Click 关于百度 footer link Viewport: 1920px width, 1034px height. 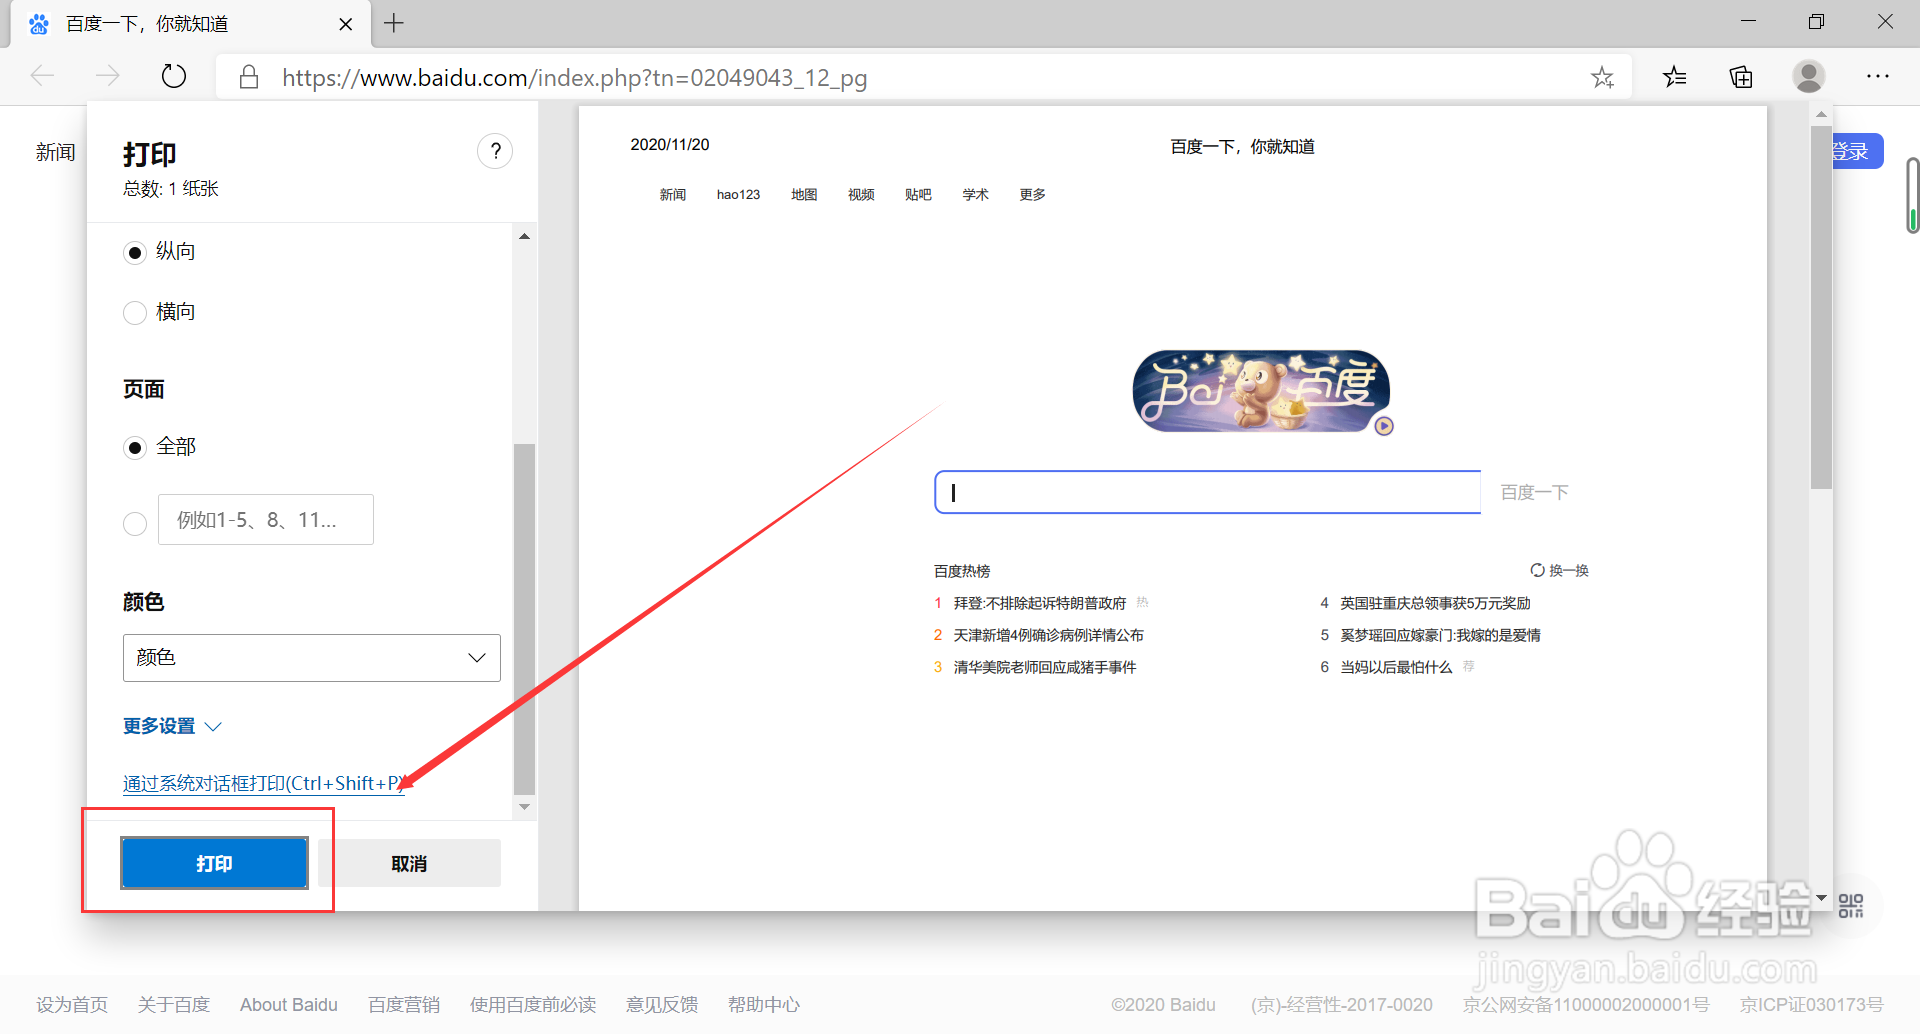tap(174, 1005)
